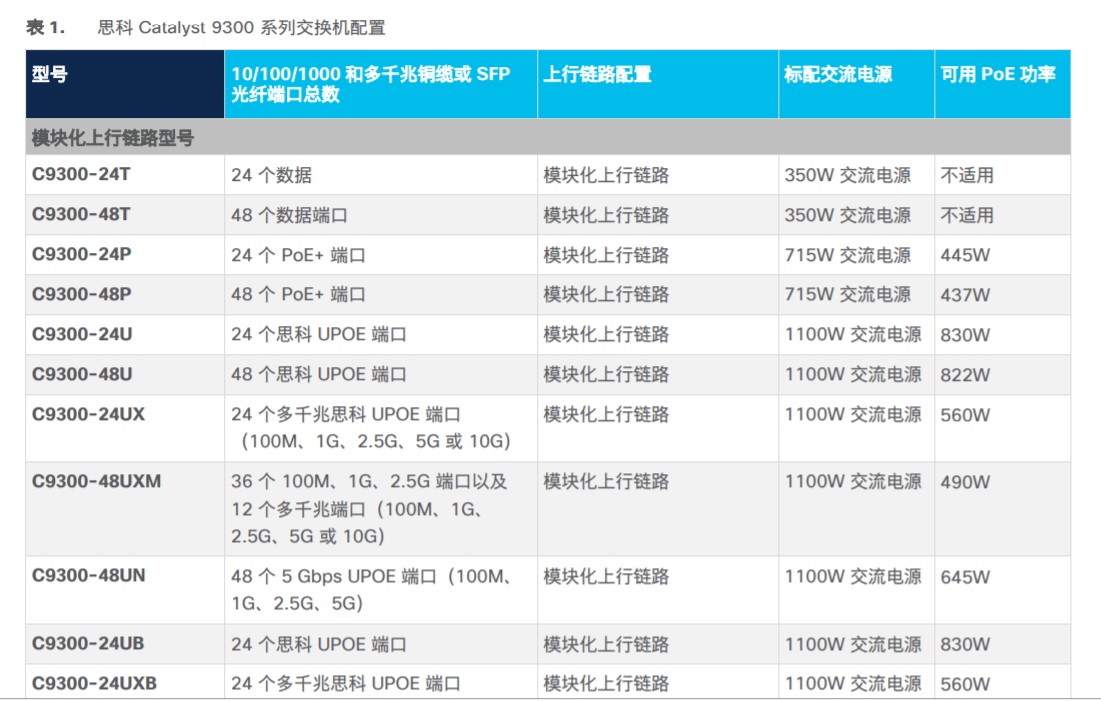1101x701 pixels.
Task: Select "350W 交流电源" in the C9300-48T row
Action: (848, 215)
